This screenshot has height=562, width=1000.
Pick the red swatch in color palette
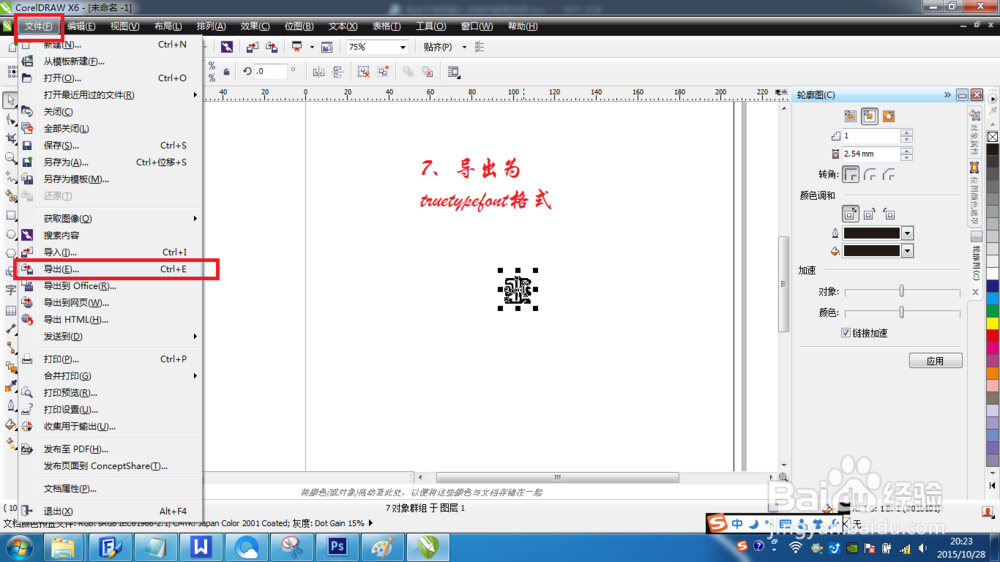pyautogui.click(x=992, y=336)
